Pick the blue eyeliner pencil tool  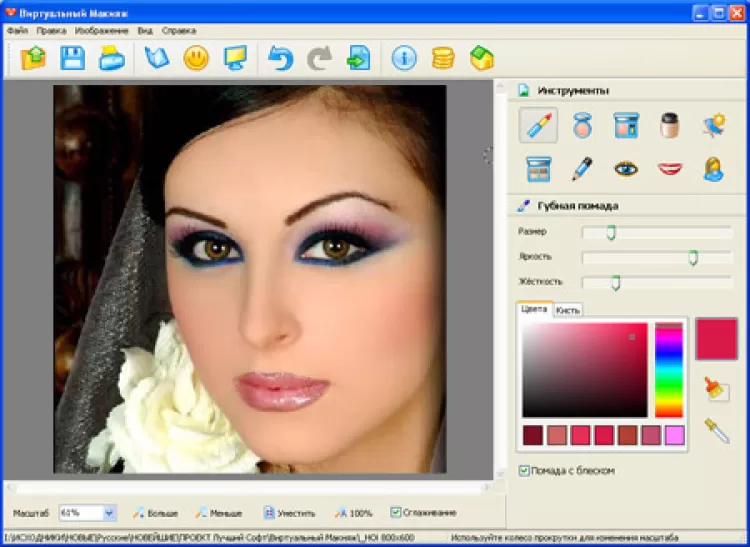tap(582, 168)
